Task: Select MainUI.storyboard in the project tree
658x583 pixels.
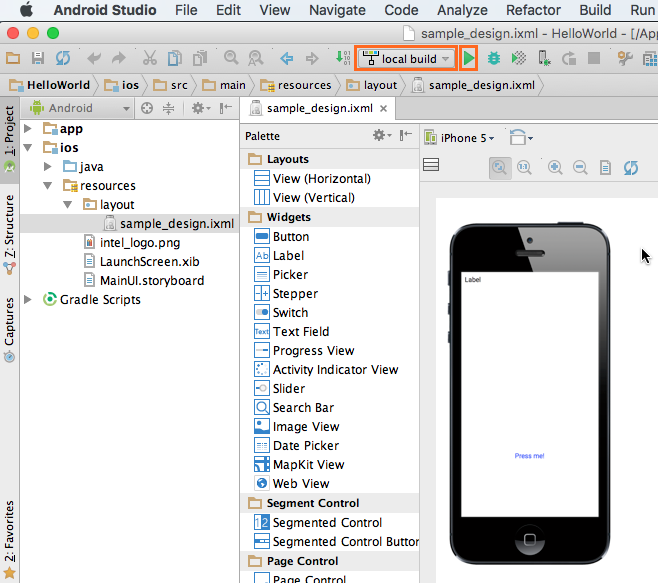Action: pyautogui.click(x=152, y=280)
